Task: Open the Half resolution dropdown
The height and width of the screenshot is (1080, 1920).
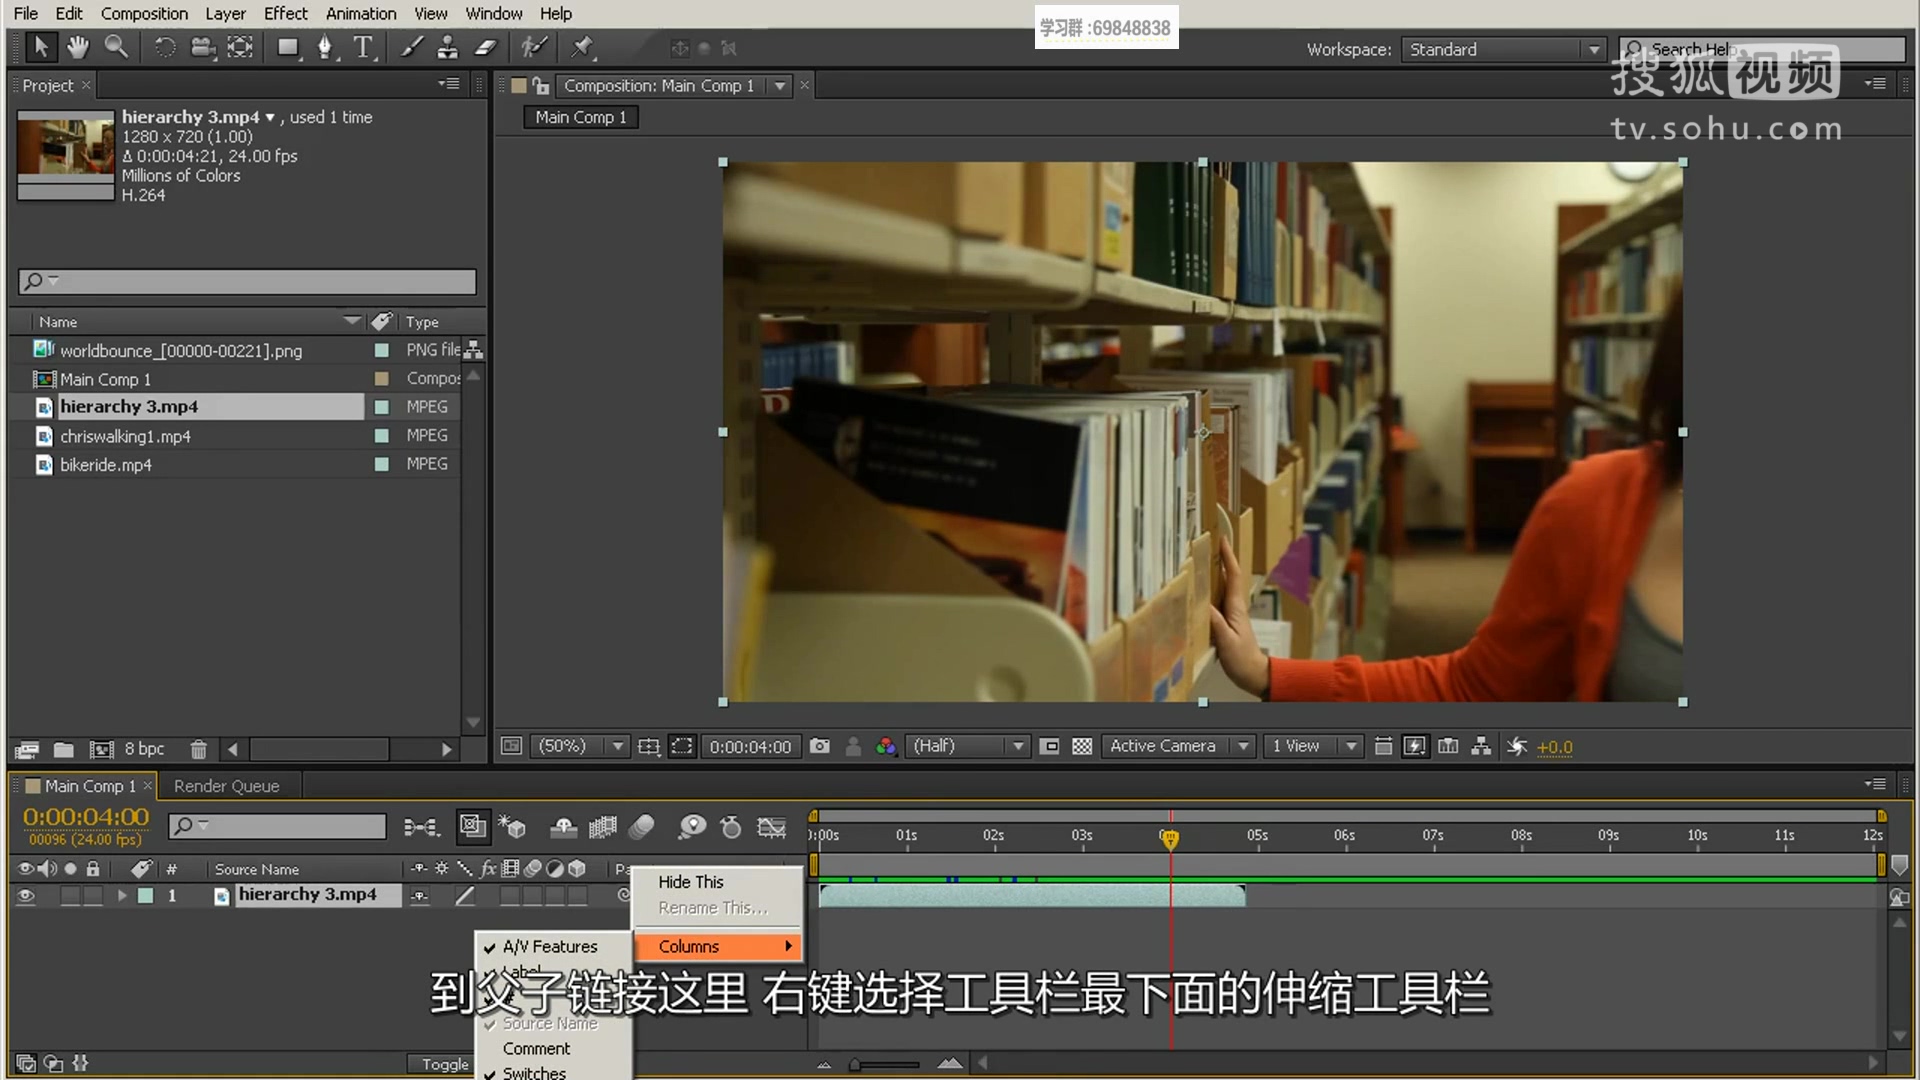Action: click(x=966, y=746)
